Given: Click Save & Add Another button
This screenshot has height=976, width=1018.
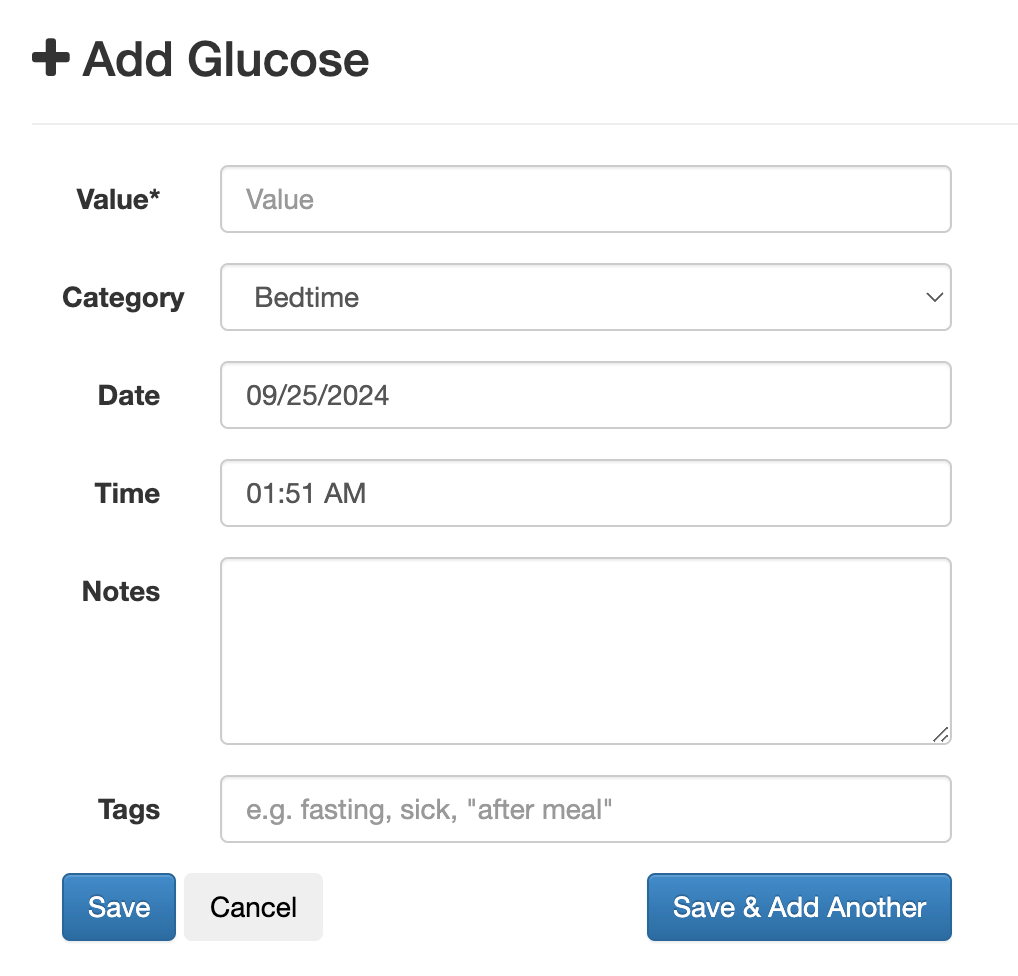Looking at the screenshot, I should (x=799, y=907).
